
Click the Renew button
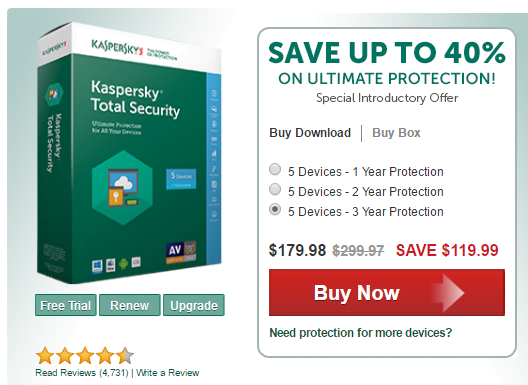pyautogui.click(x=130, y=305)
